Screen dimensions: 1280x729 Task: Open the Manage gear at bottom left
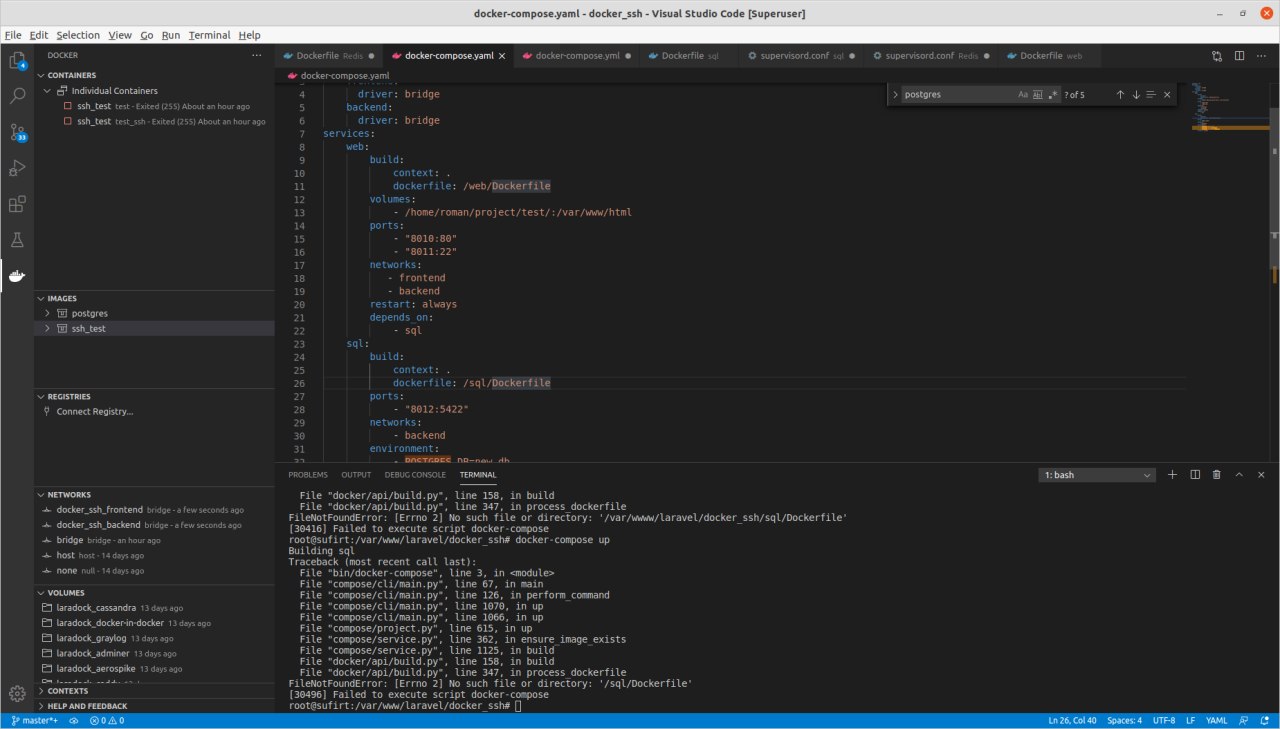[17, 693]
